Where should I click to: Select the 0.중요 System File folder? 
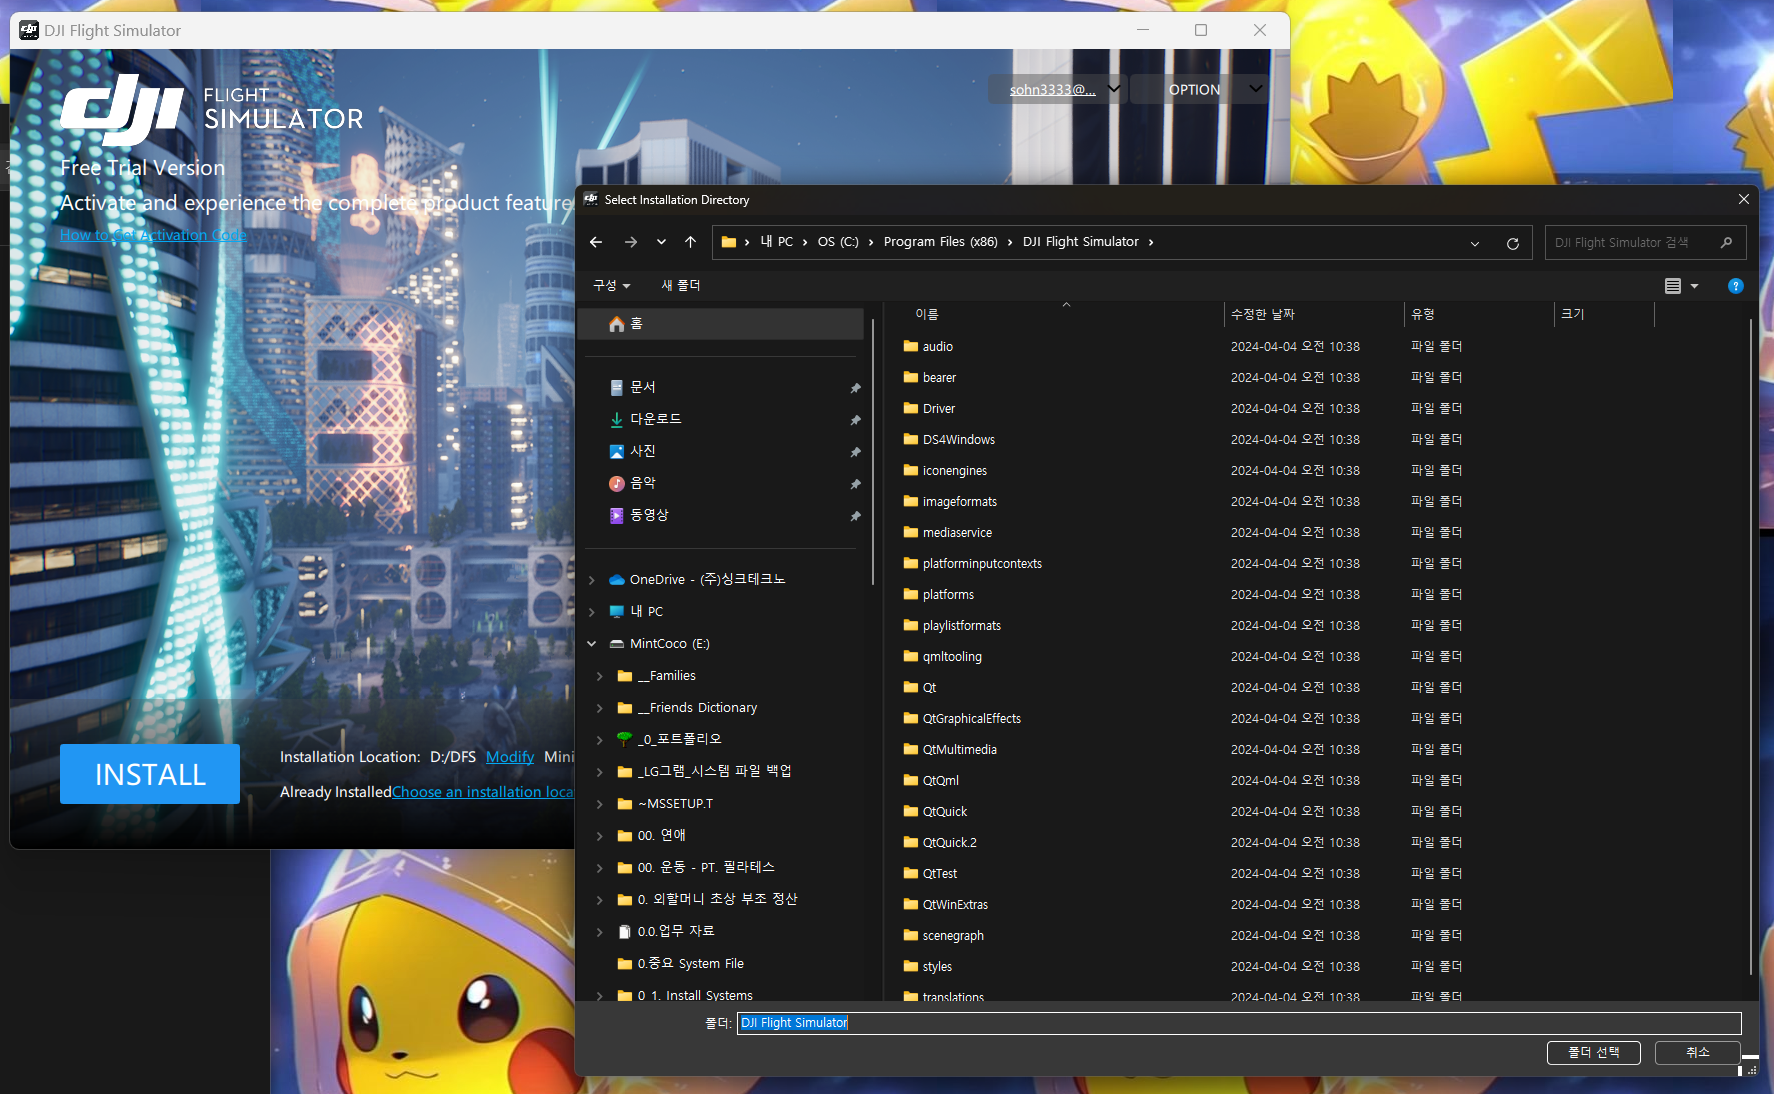(x=691, y=963)
